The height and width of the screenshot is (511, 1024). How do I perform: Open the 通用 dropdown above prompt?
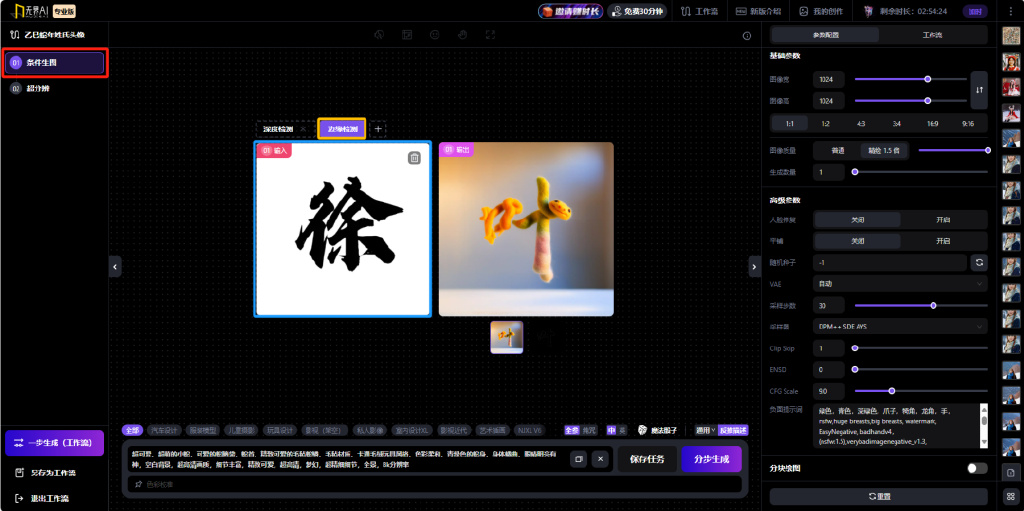pyautogui.click(x=705, y=430)
